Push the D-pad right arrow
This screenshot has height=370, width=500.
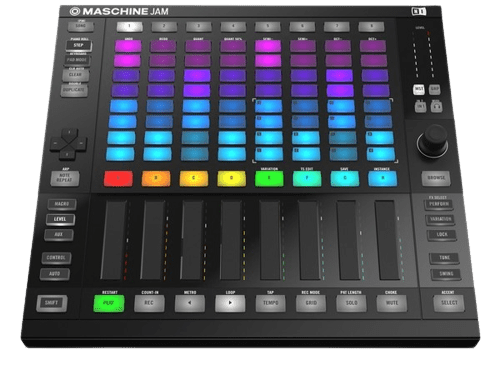[81, 144]
